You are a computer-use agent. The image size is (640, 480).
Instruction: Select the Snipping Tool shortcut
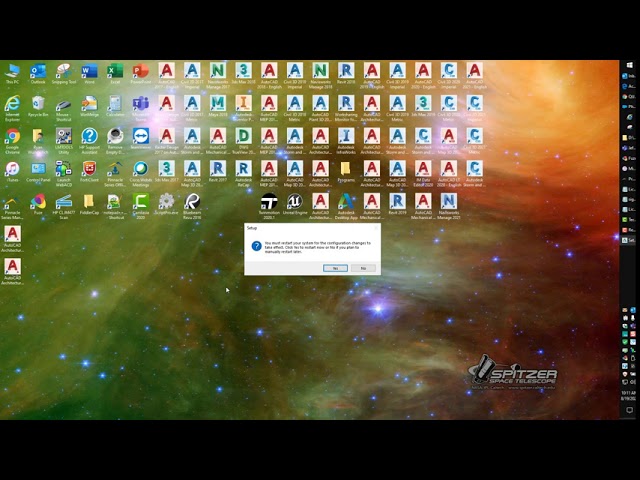[x=64, y=74]
